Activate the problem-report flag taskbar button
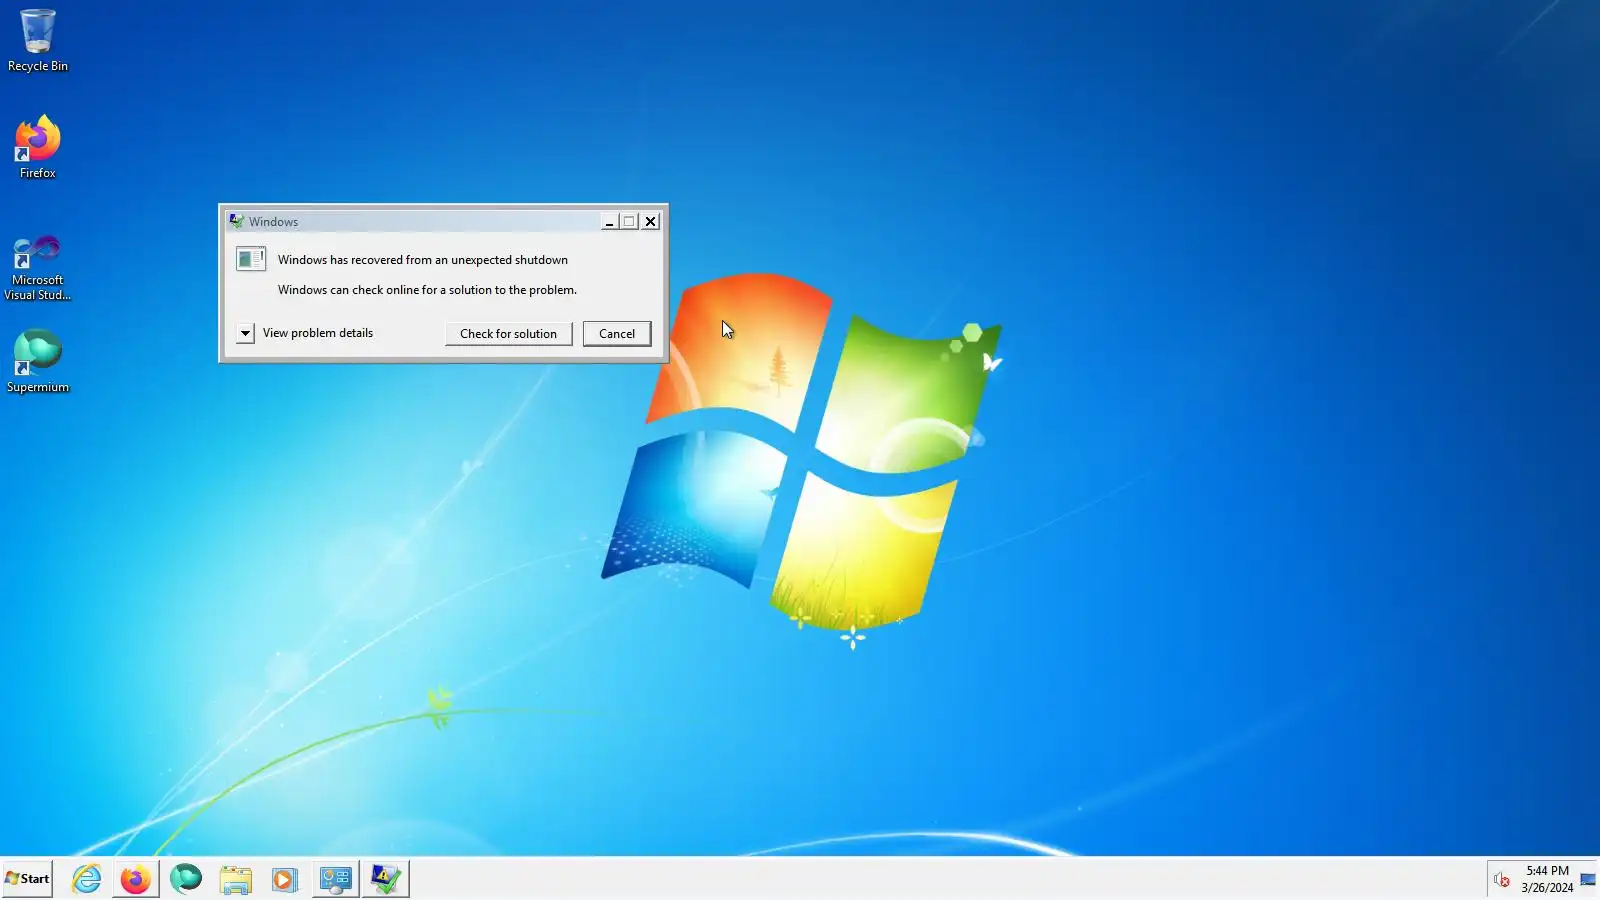Image resolution: width=1600 pixels, height=900 pixels. (x=385, y=879)
